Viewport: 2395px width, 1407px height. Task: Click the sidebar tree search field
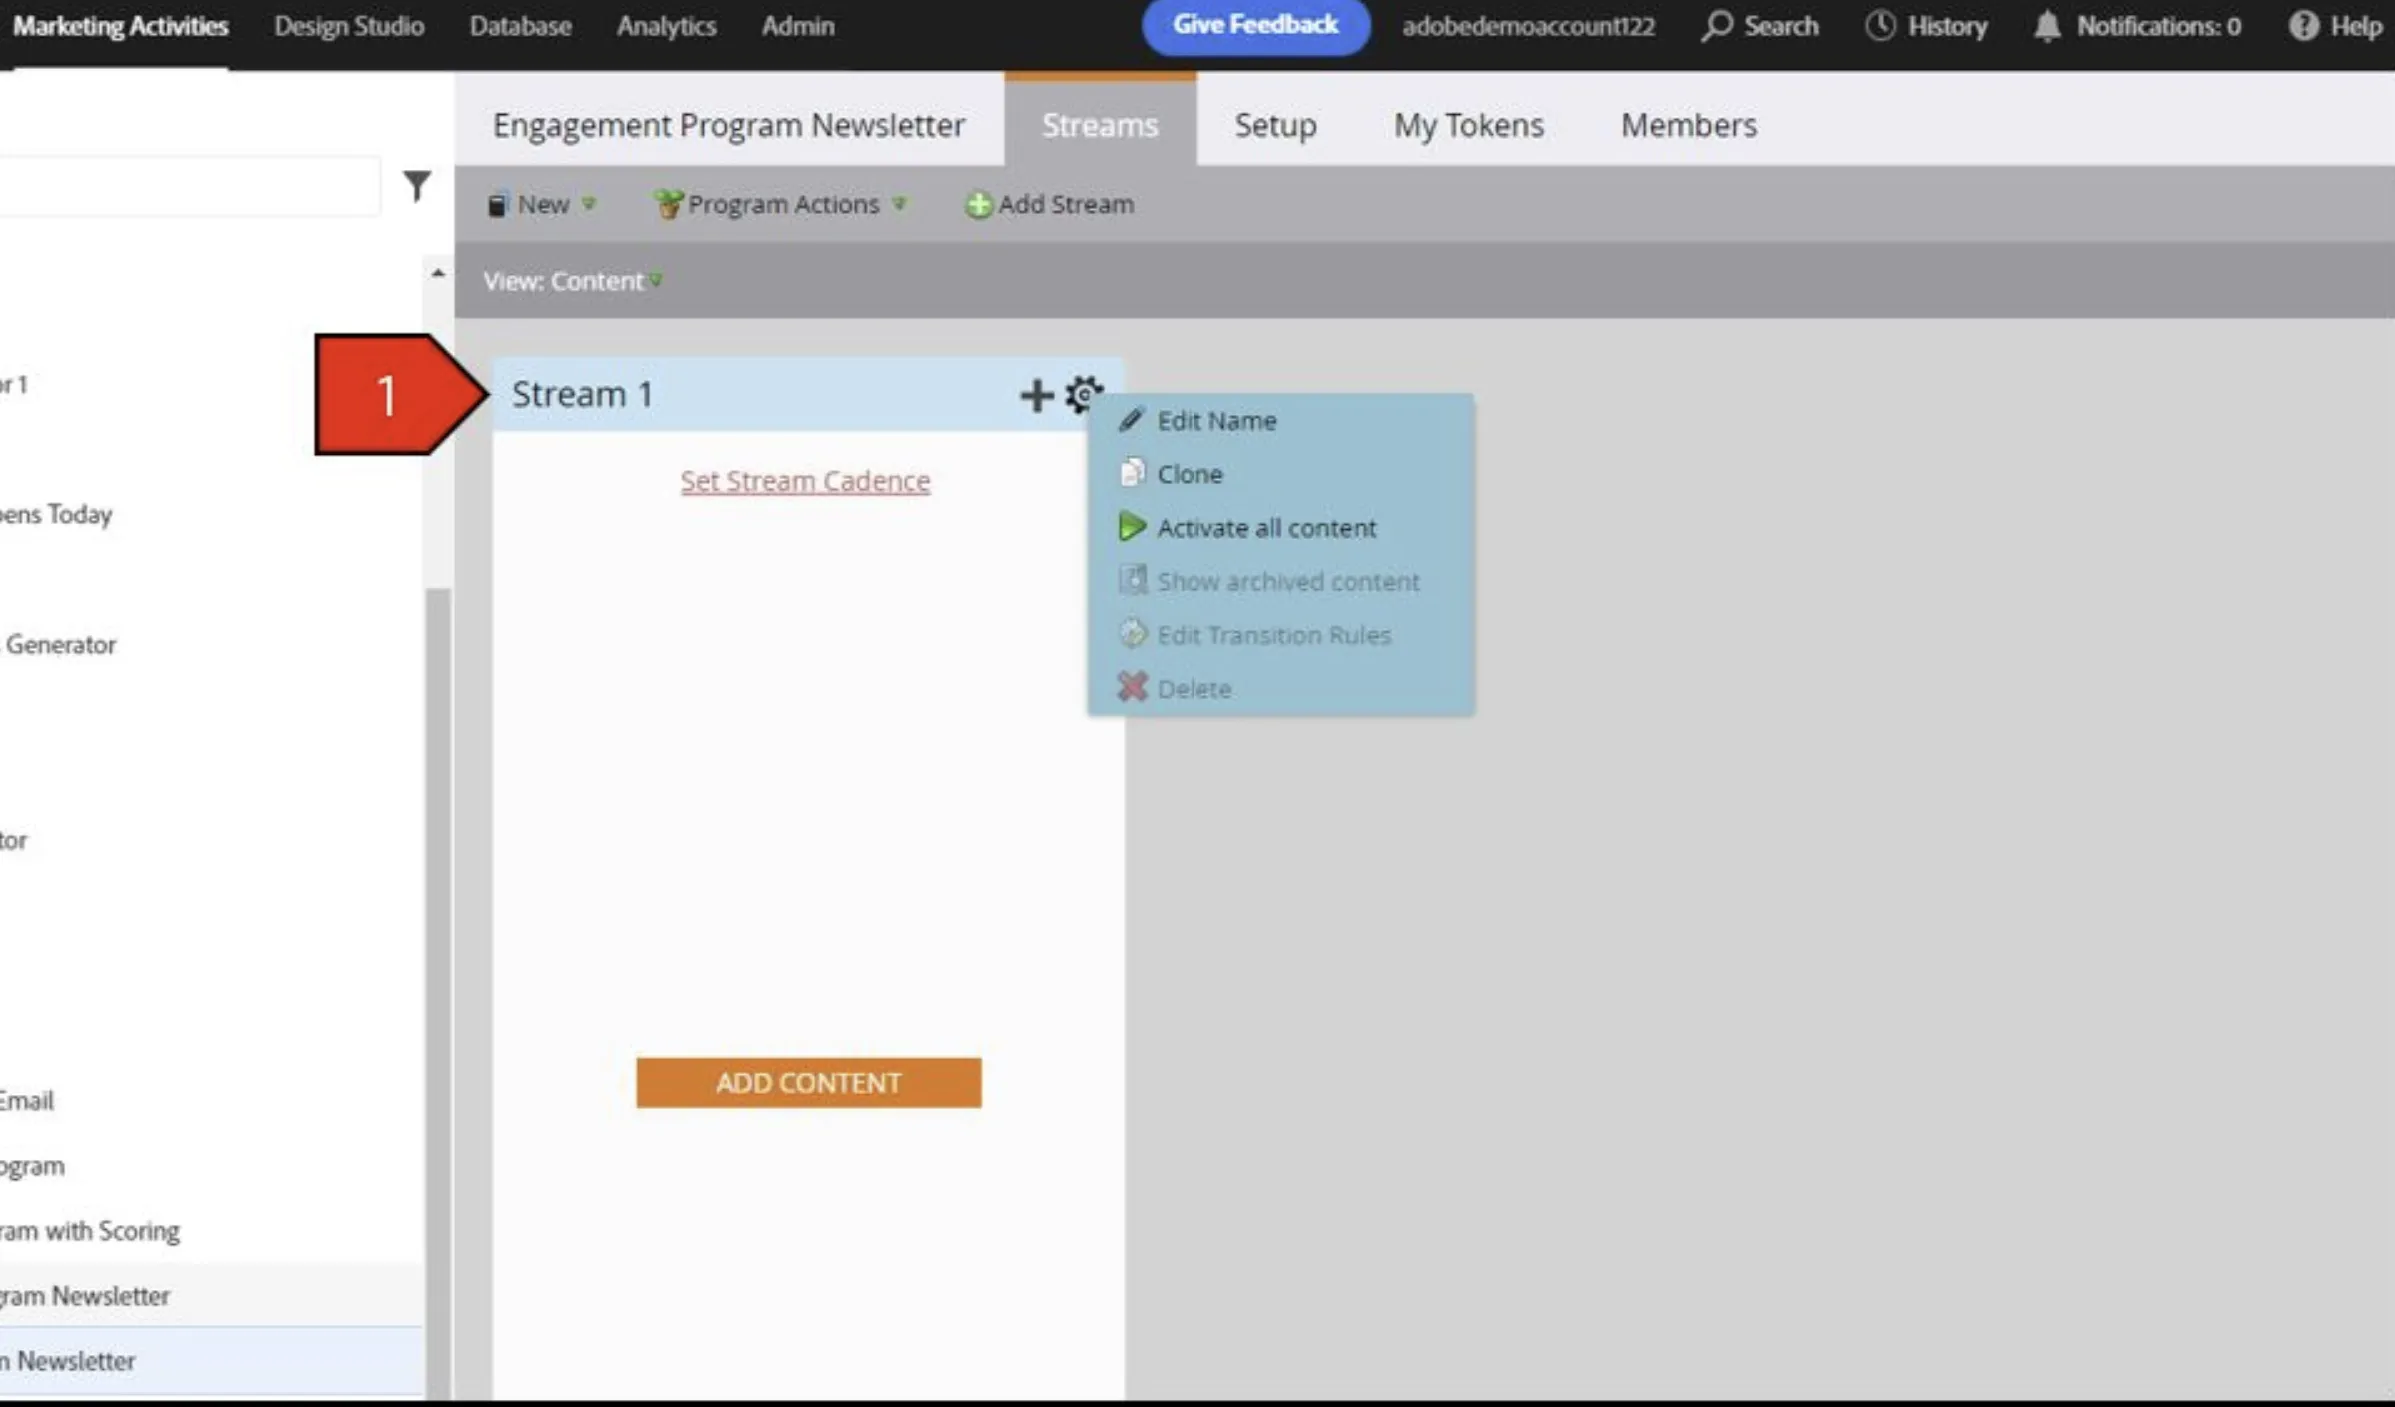coord(190,185)
